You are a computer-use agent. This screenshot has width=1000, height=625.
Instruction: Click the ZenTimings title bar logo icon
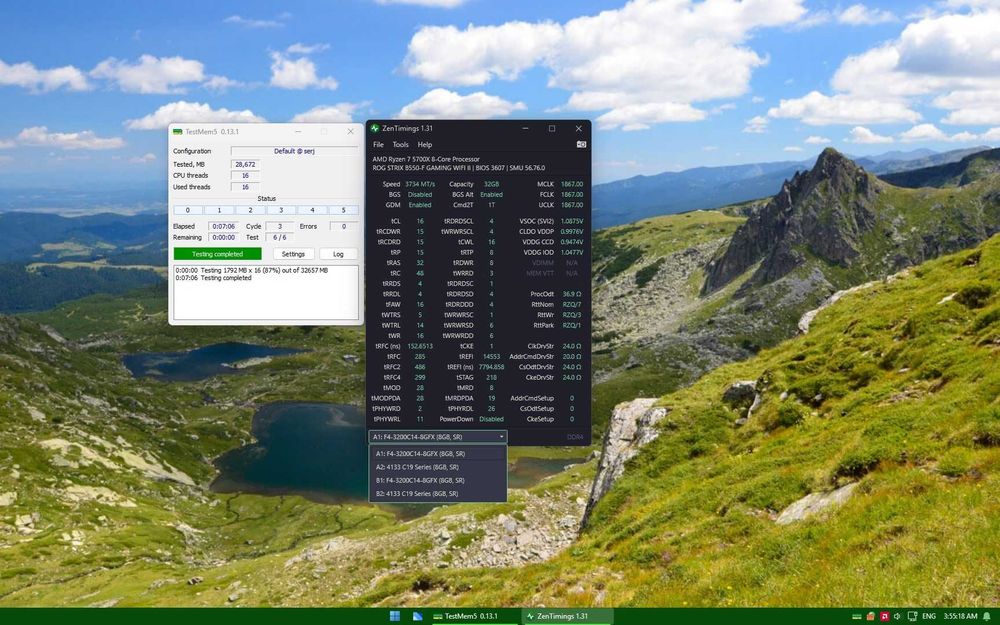[374, 128]
